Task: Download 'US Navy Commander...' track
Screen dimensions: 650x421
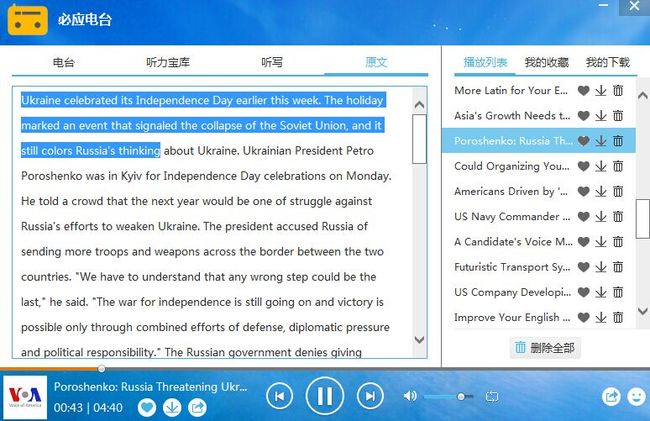Action: tap(601, 216)
